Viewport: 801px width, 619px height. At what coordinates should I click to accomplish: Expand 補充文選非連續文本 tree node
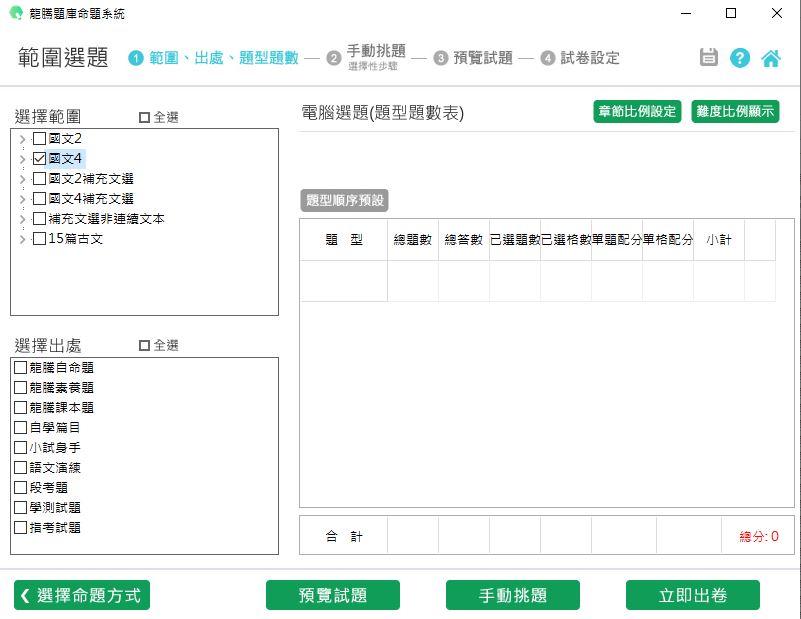coord(23,219)
